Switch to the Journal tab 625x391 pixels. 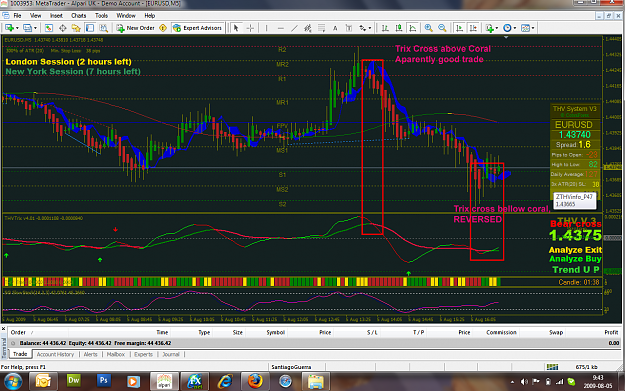pyautogui.click(x=171, y=354)
